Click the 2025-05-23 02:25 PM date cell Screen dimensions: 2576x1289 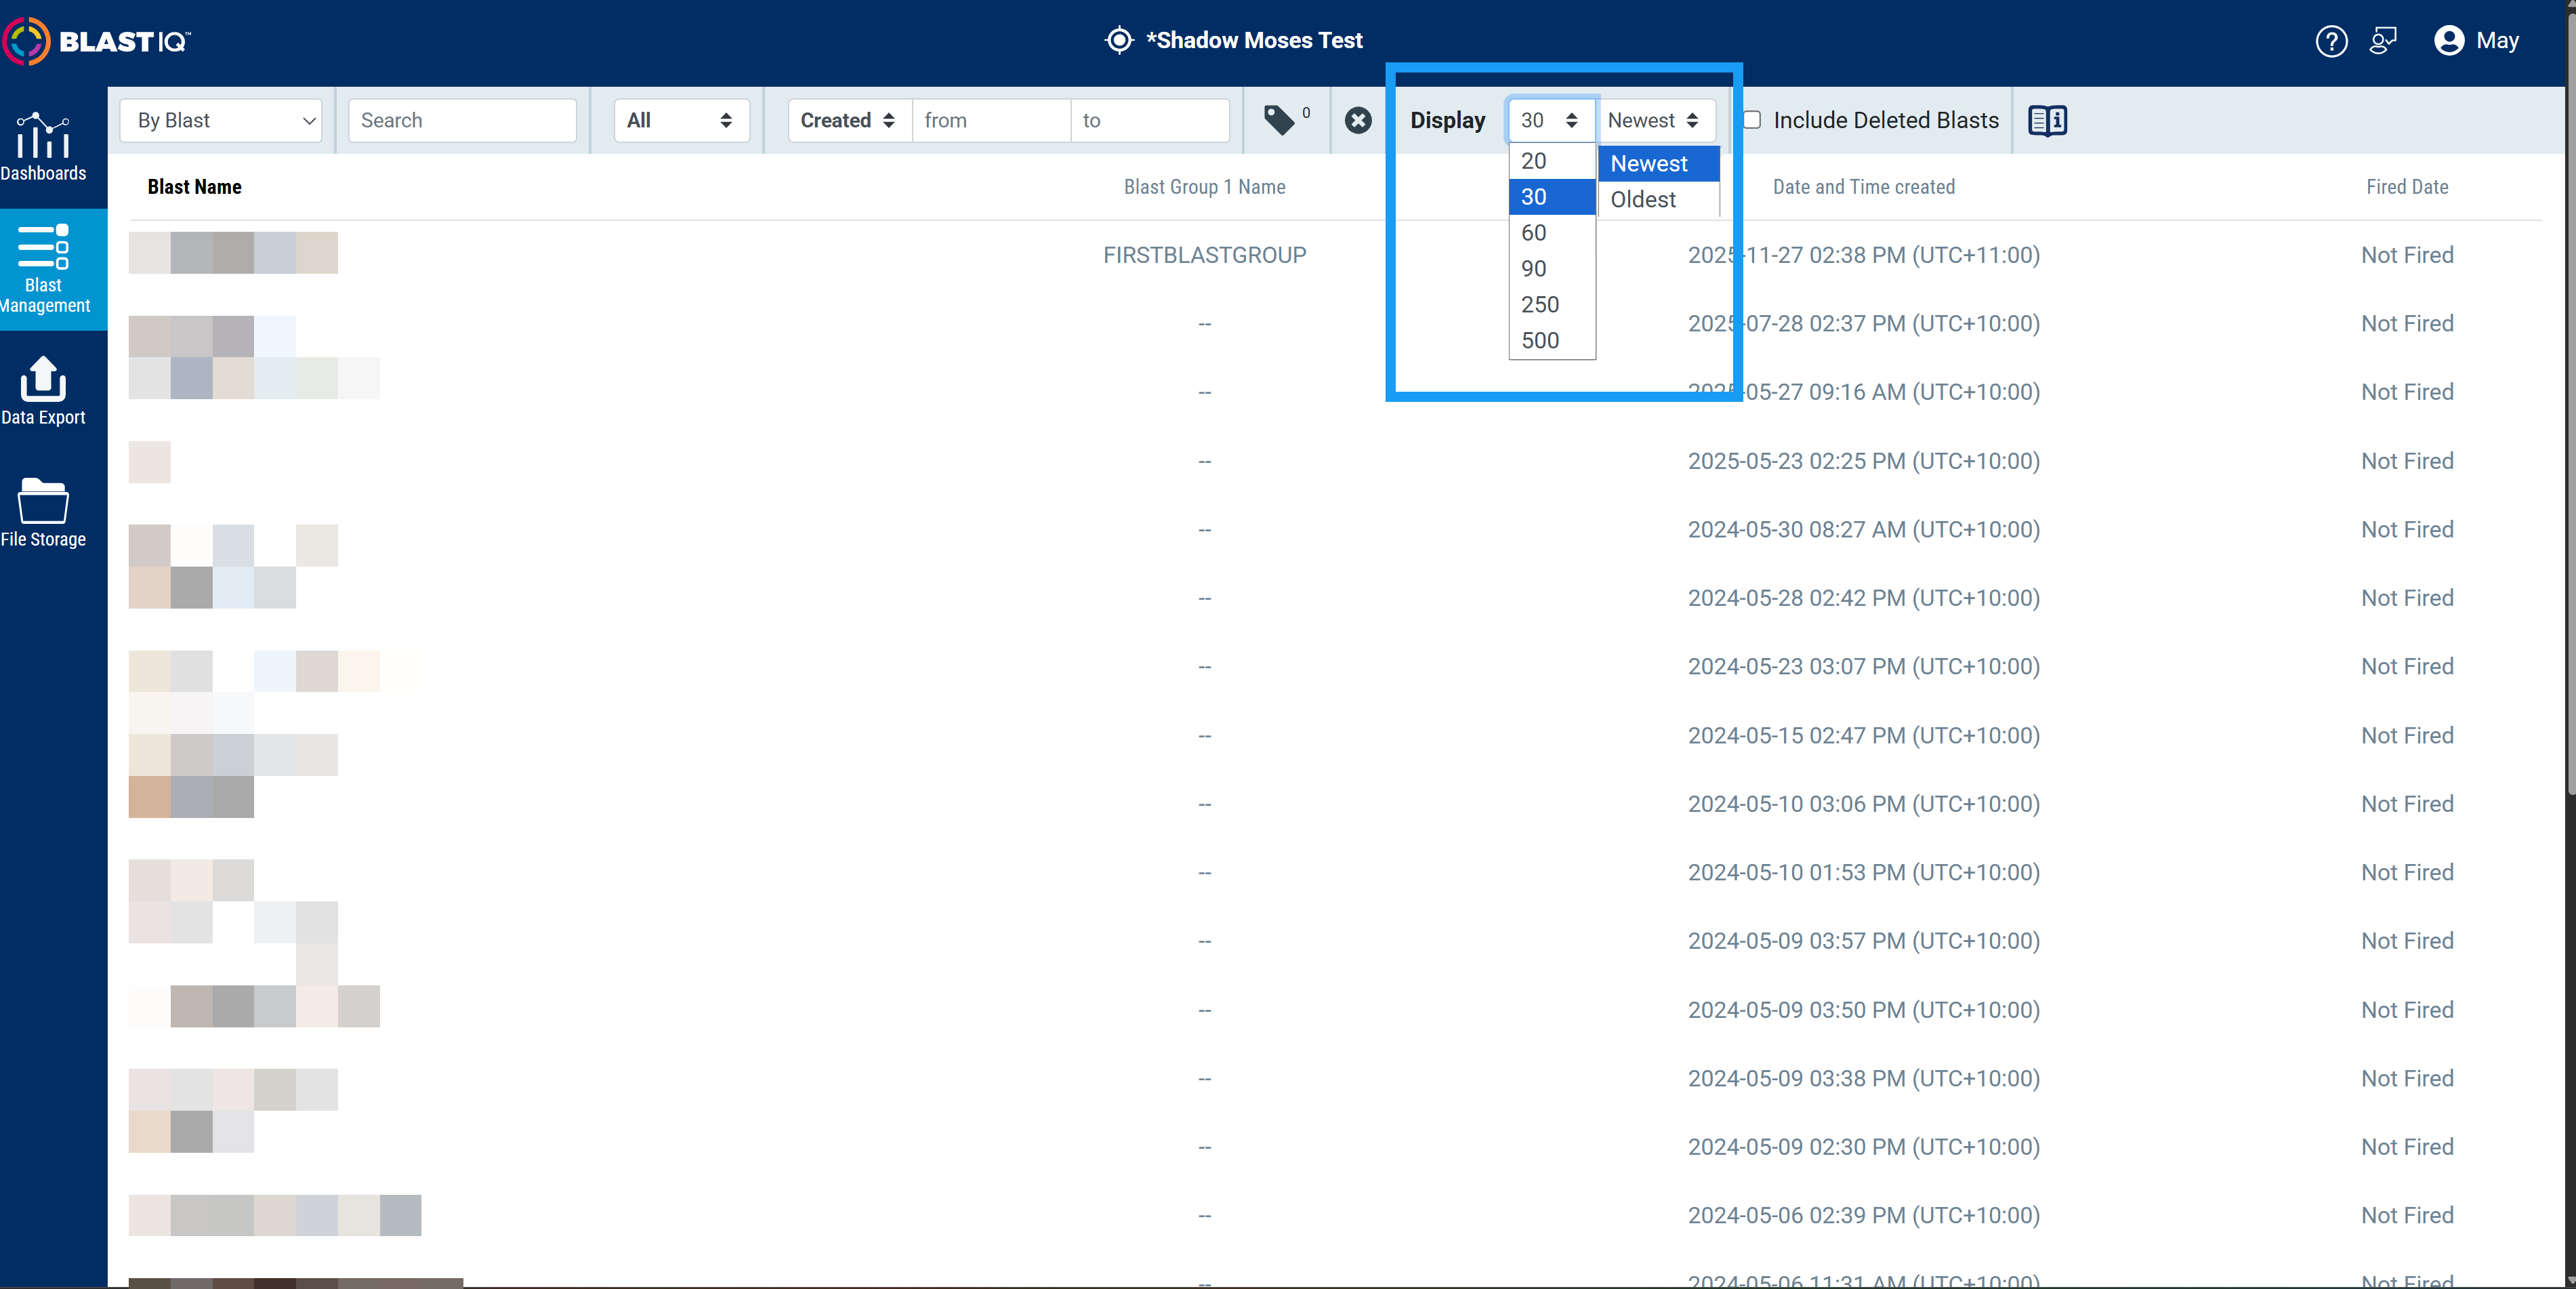(1863, 461)
